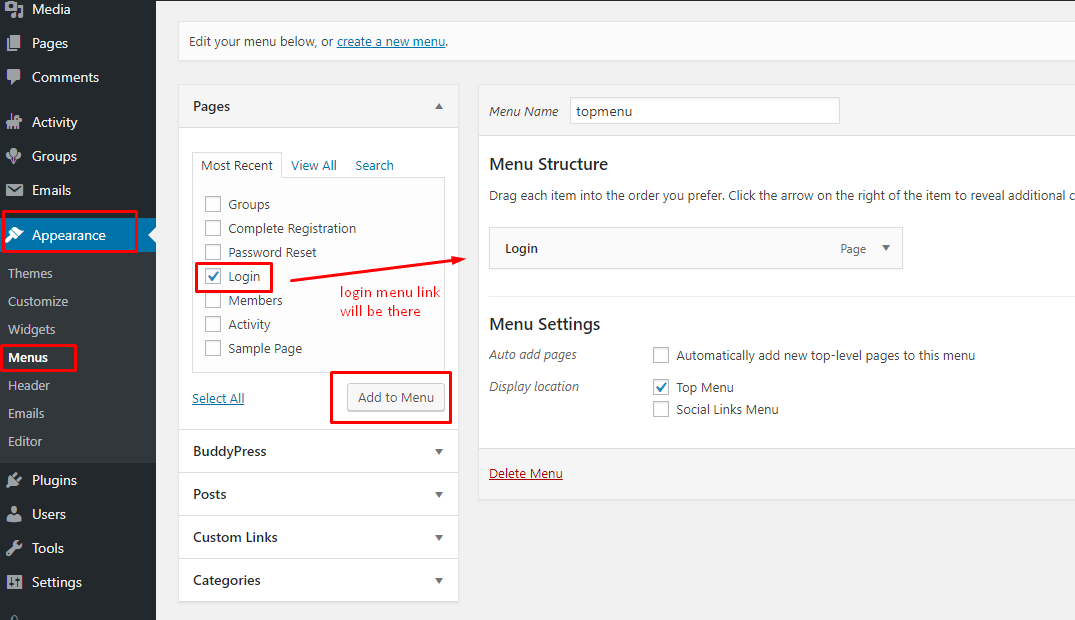Switch to Most Recent tab

[x=237, y=165]
